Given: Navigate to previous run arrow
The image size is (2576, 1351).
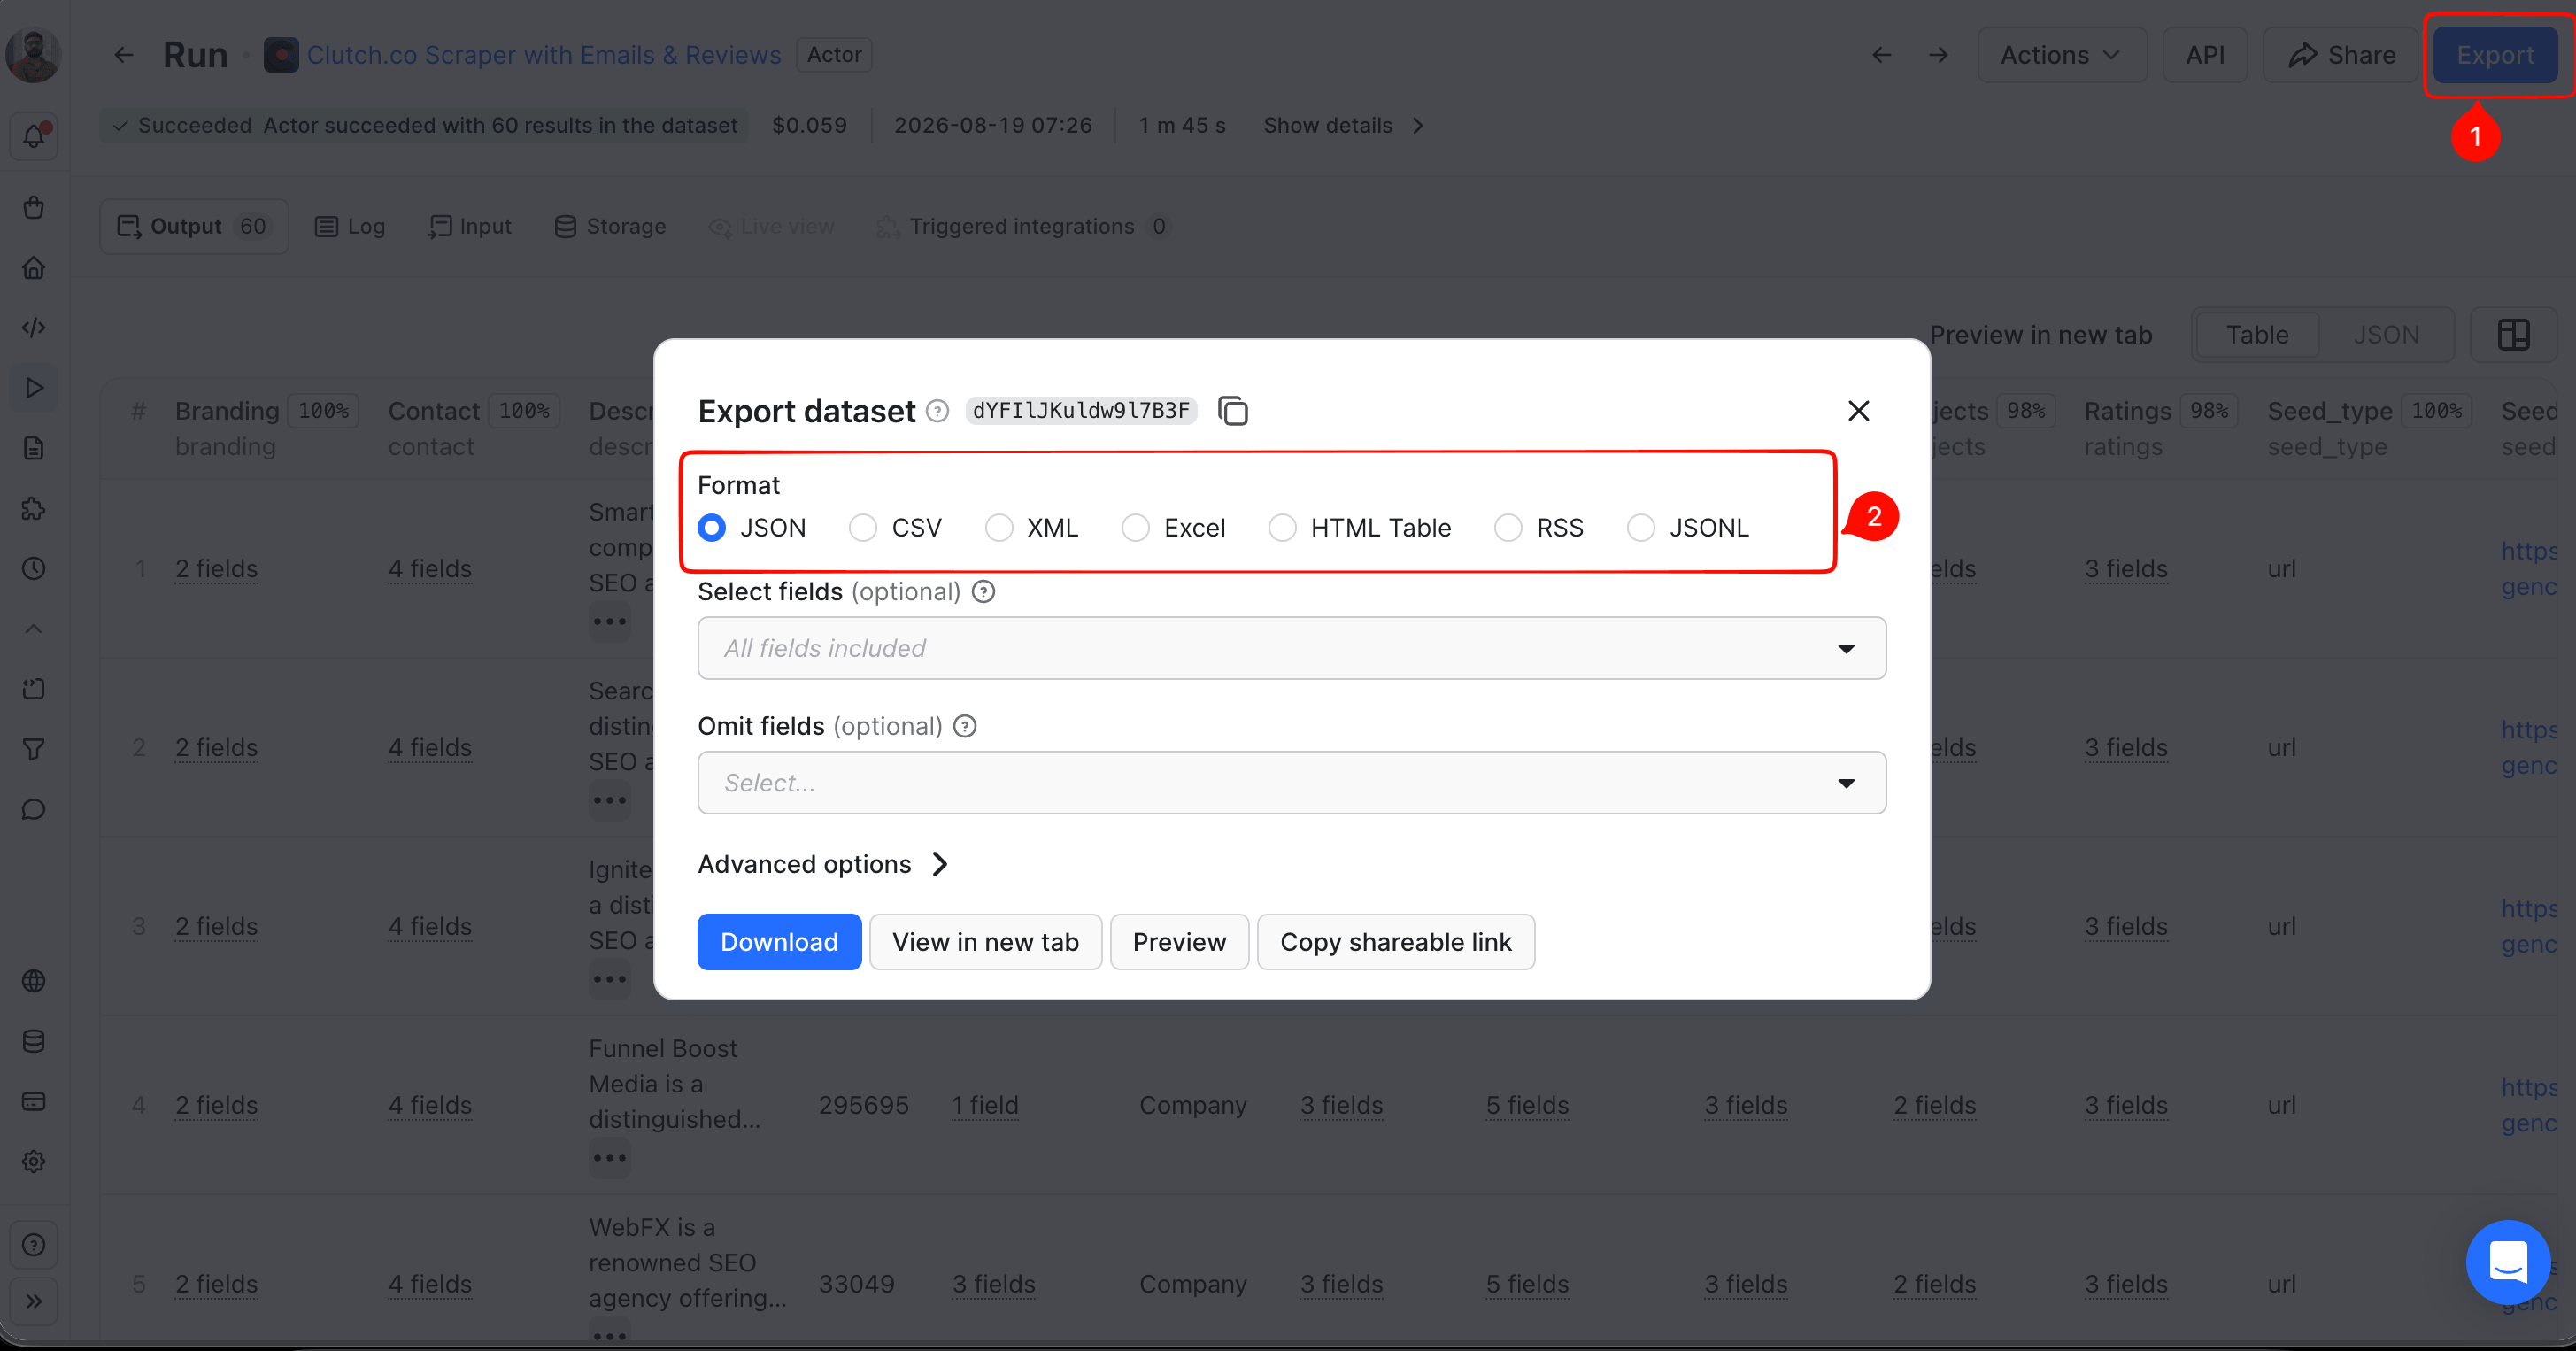Looking at the screenshot, I should click(1881, 55).
